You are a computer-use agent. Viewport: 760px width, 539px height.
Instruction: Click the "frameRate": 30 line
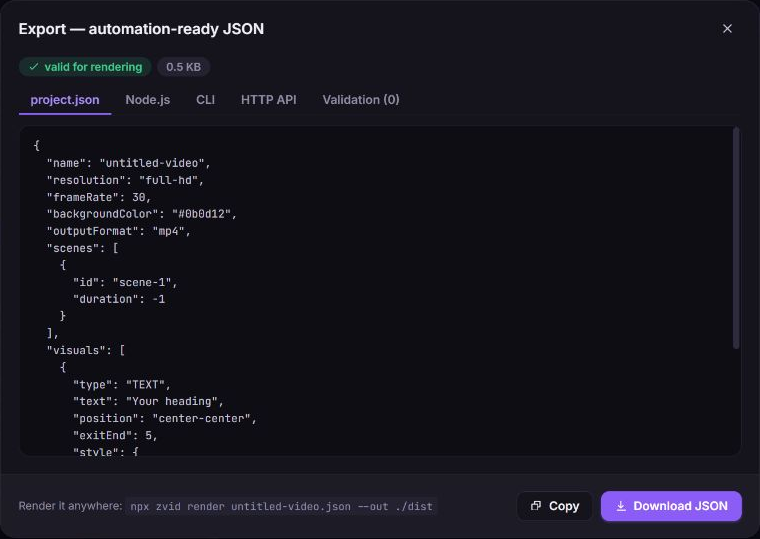(x=99, y=197)
